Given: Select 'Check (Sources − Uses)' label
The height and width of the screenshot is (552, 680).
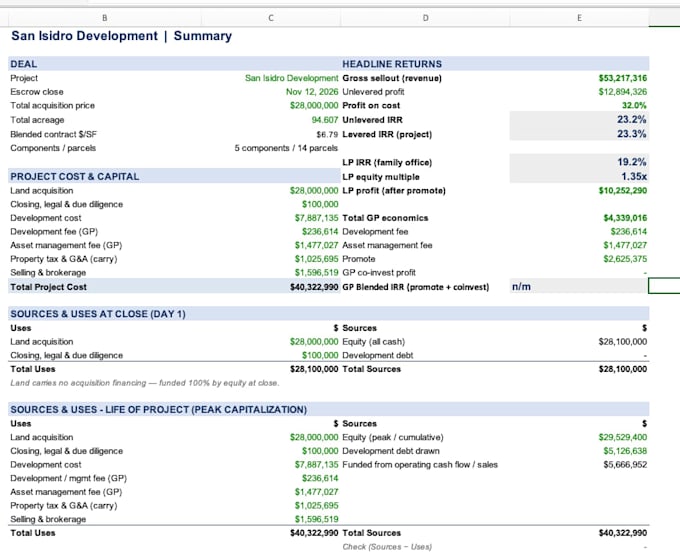Looking at the screenshot, I should point(387,547).
